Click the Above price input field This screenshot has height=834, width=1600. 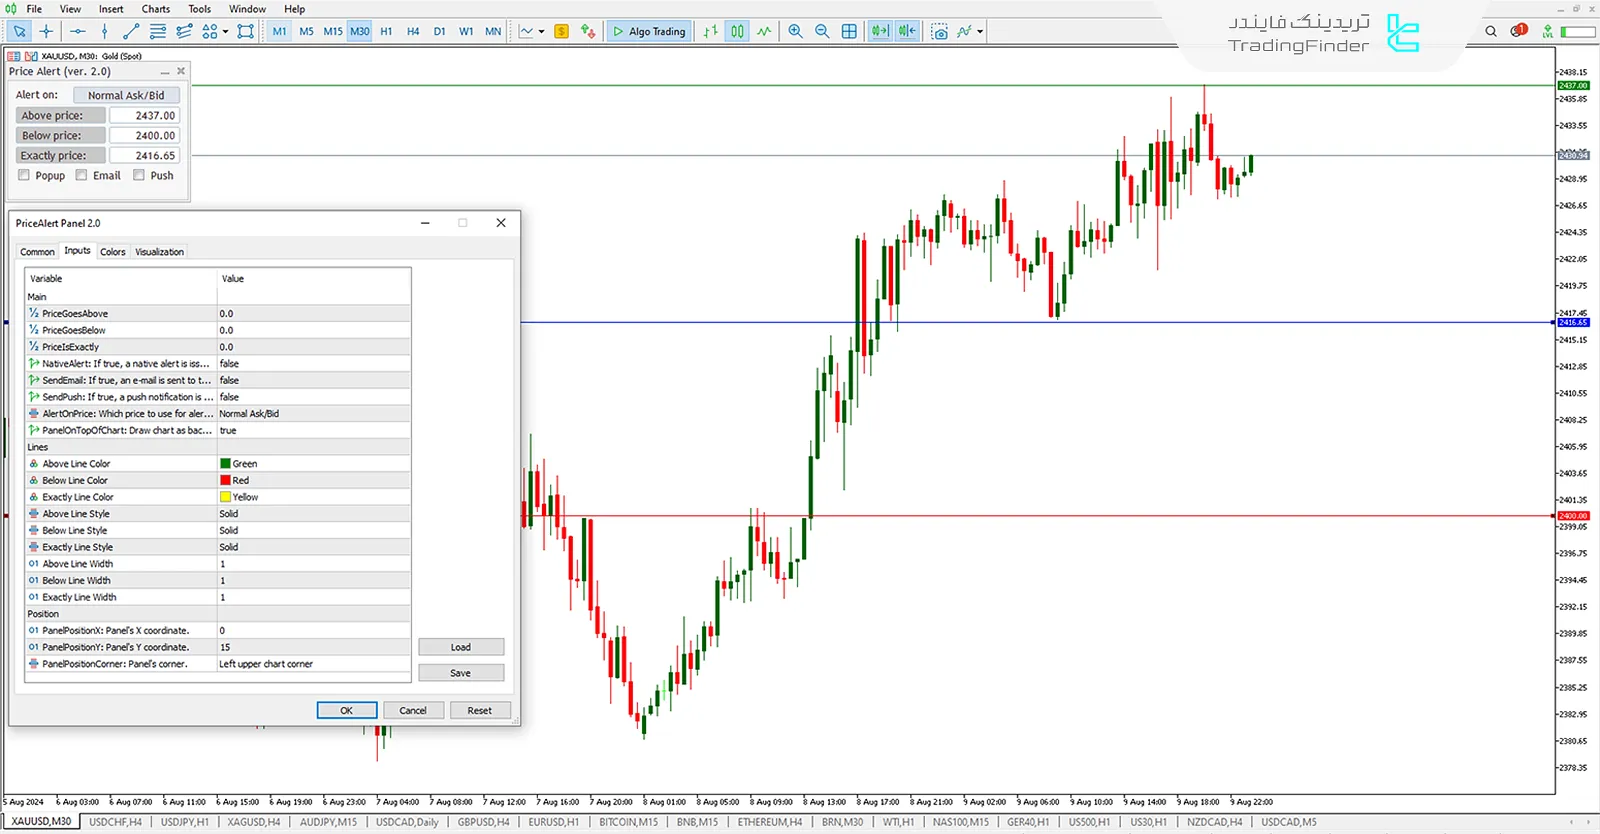(144, 116)
